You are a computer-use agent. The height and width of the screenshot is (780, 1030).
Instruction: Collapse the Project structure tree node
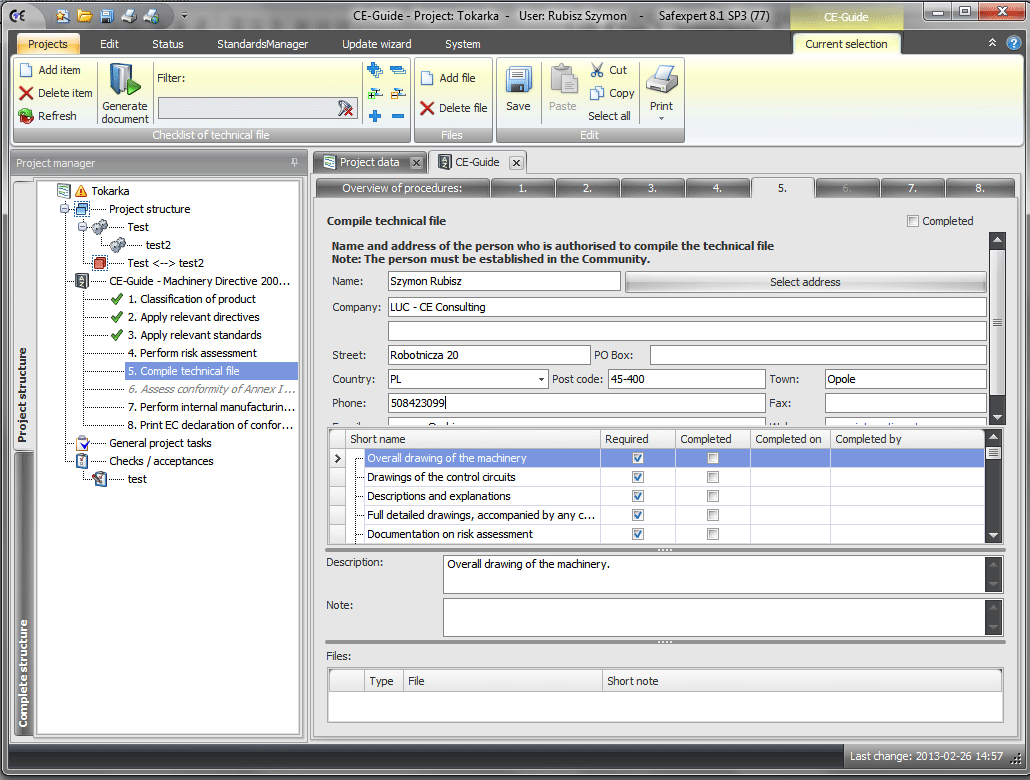[x=66, y=209]
